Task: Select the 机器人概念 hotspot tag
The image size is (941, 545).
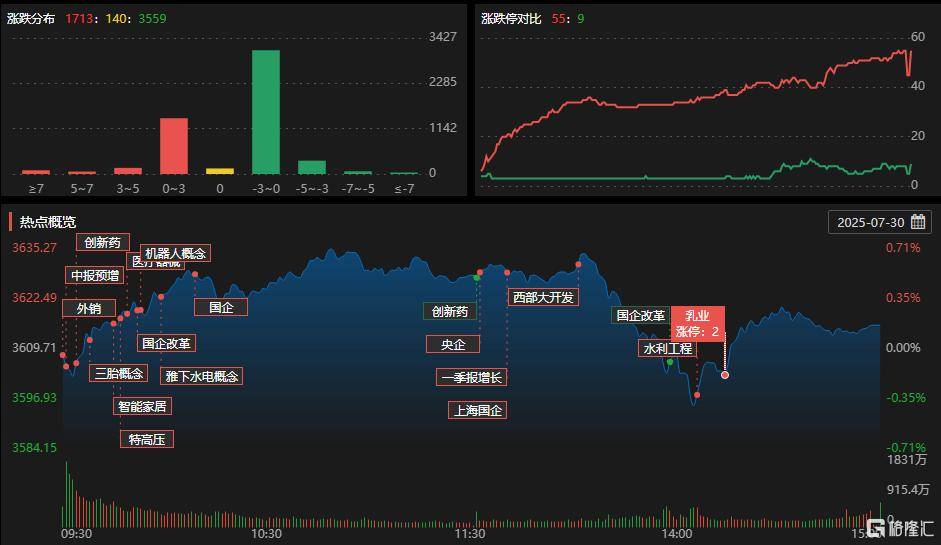Action: (174, 253)
